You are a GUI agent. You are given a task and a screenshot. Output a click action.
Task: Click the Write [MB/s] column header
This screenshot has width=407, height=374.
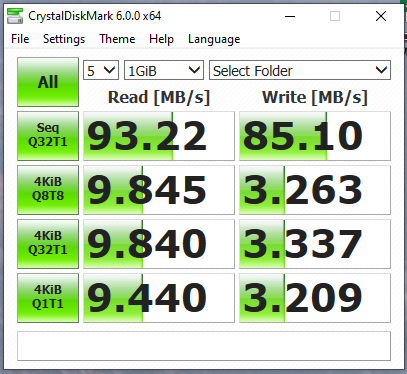pyautogui.click(x=315, y=97)
